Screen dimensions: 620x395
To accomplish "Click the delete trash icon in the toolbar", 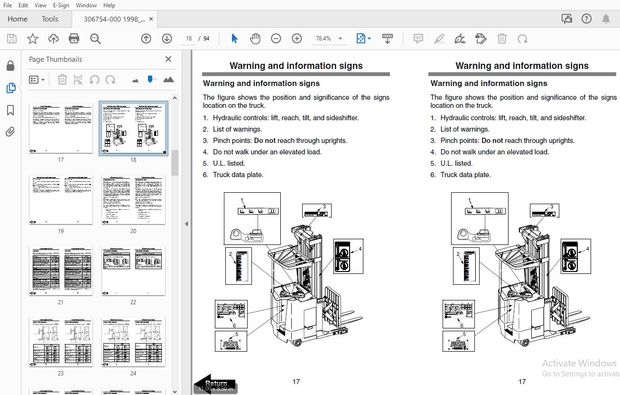I will [x=502, y=39].
